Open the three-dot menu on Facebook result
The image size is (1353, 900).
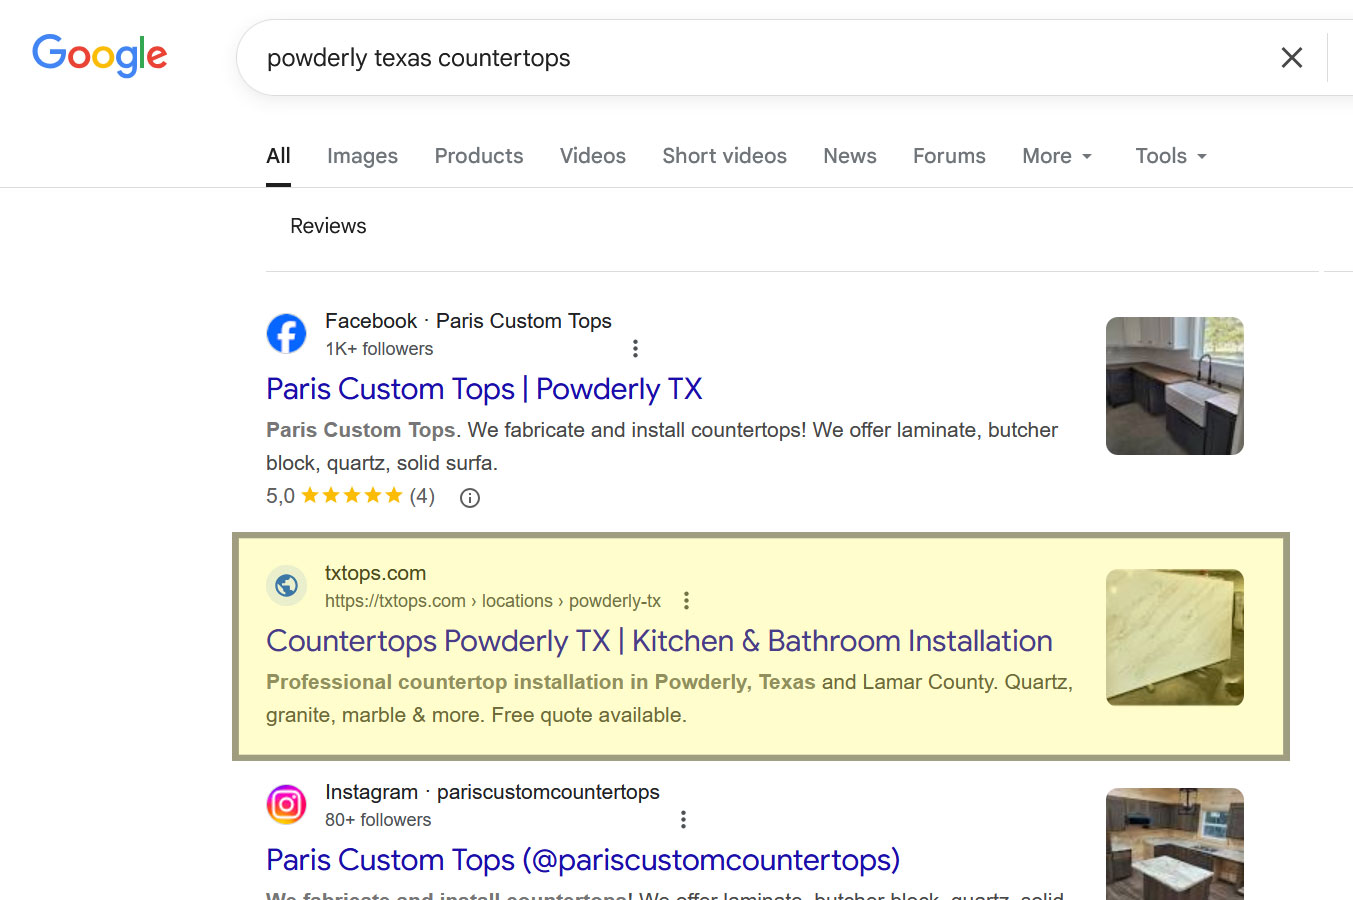(635, 348)
